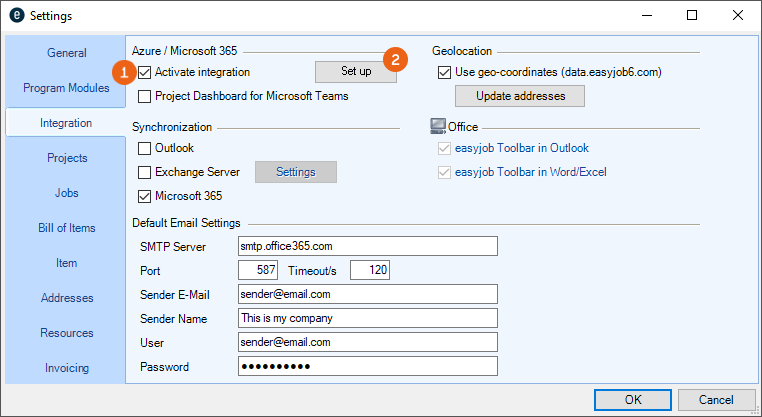Click the Office monitor icon
This screenshot has width=762, height=417.
[437, 126]
